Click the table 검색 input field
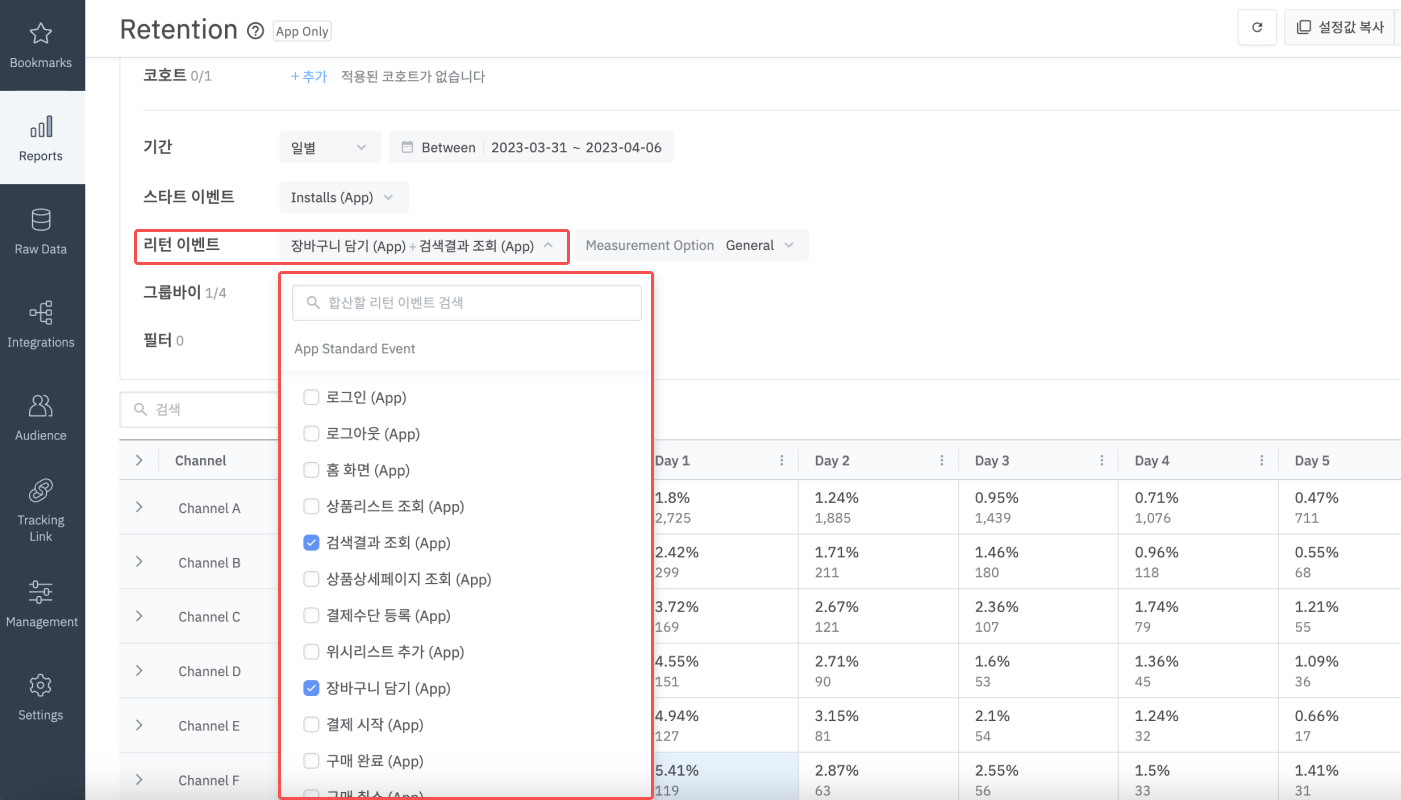 coord(200,410)
